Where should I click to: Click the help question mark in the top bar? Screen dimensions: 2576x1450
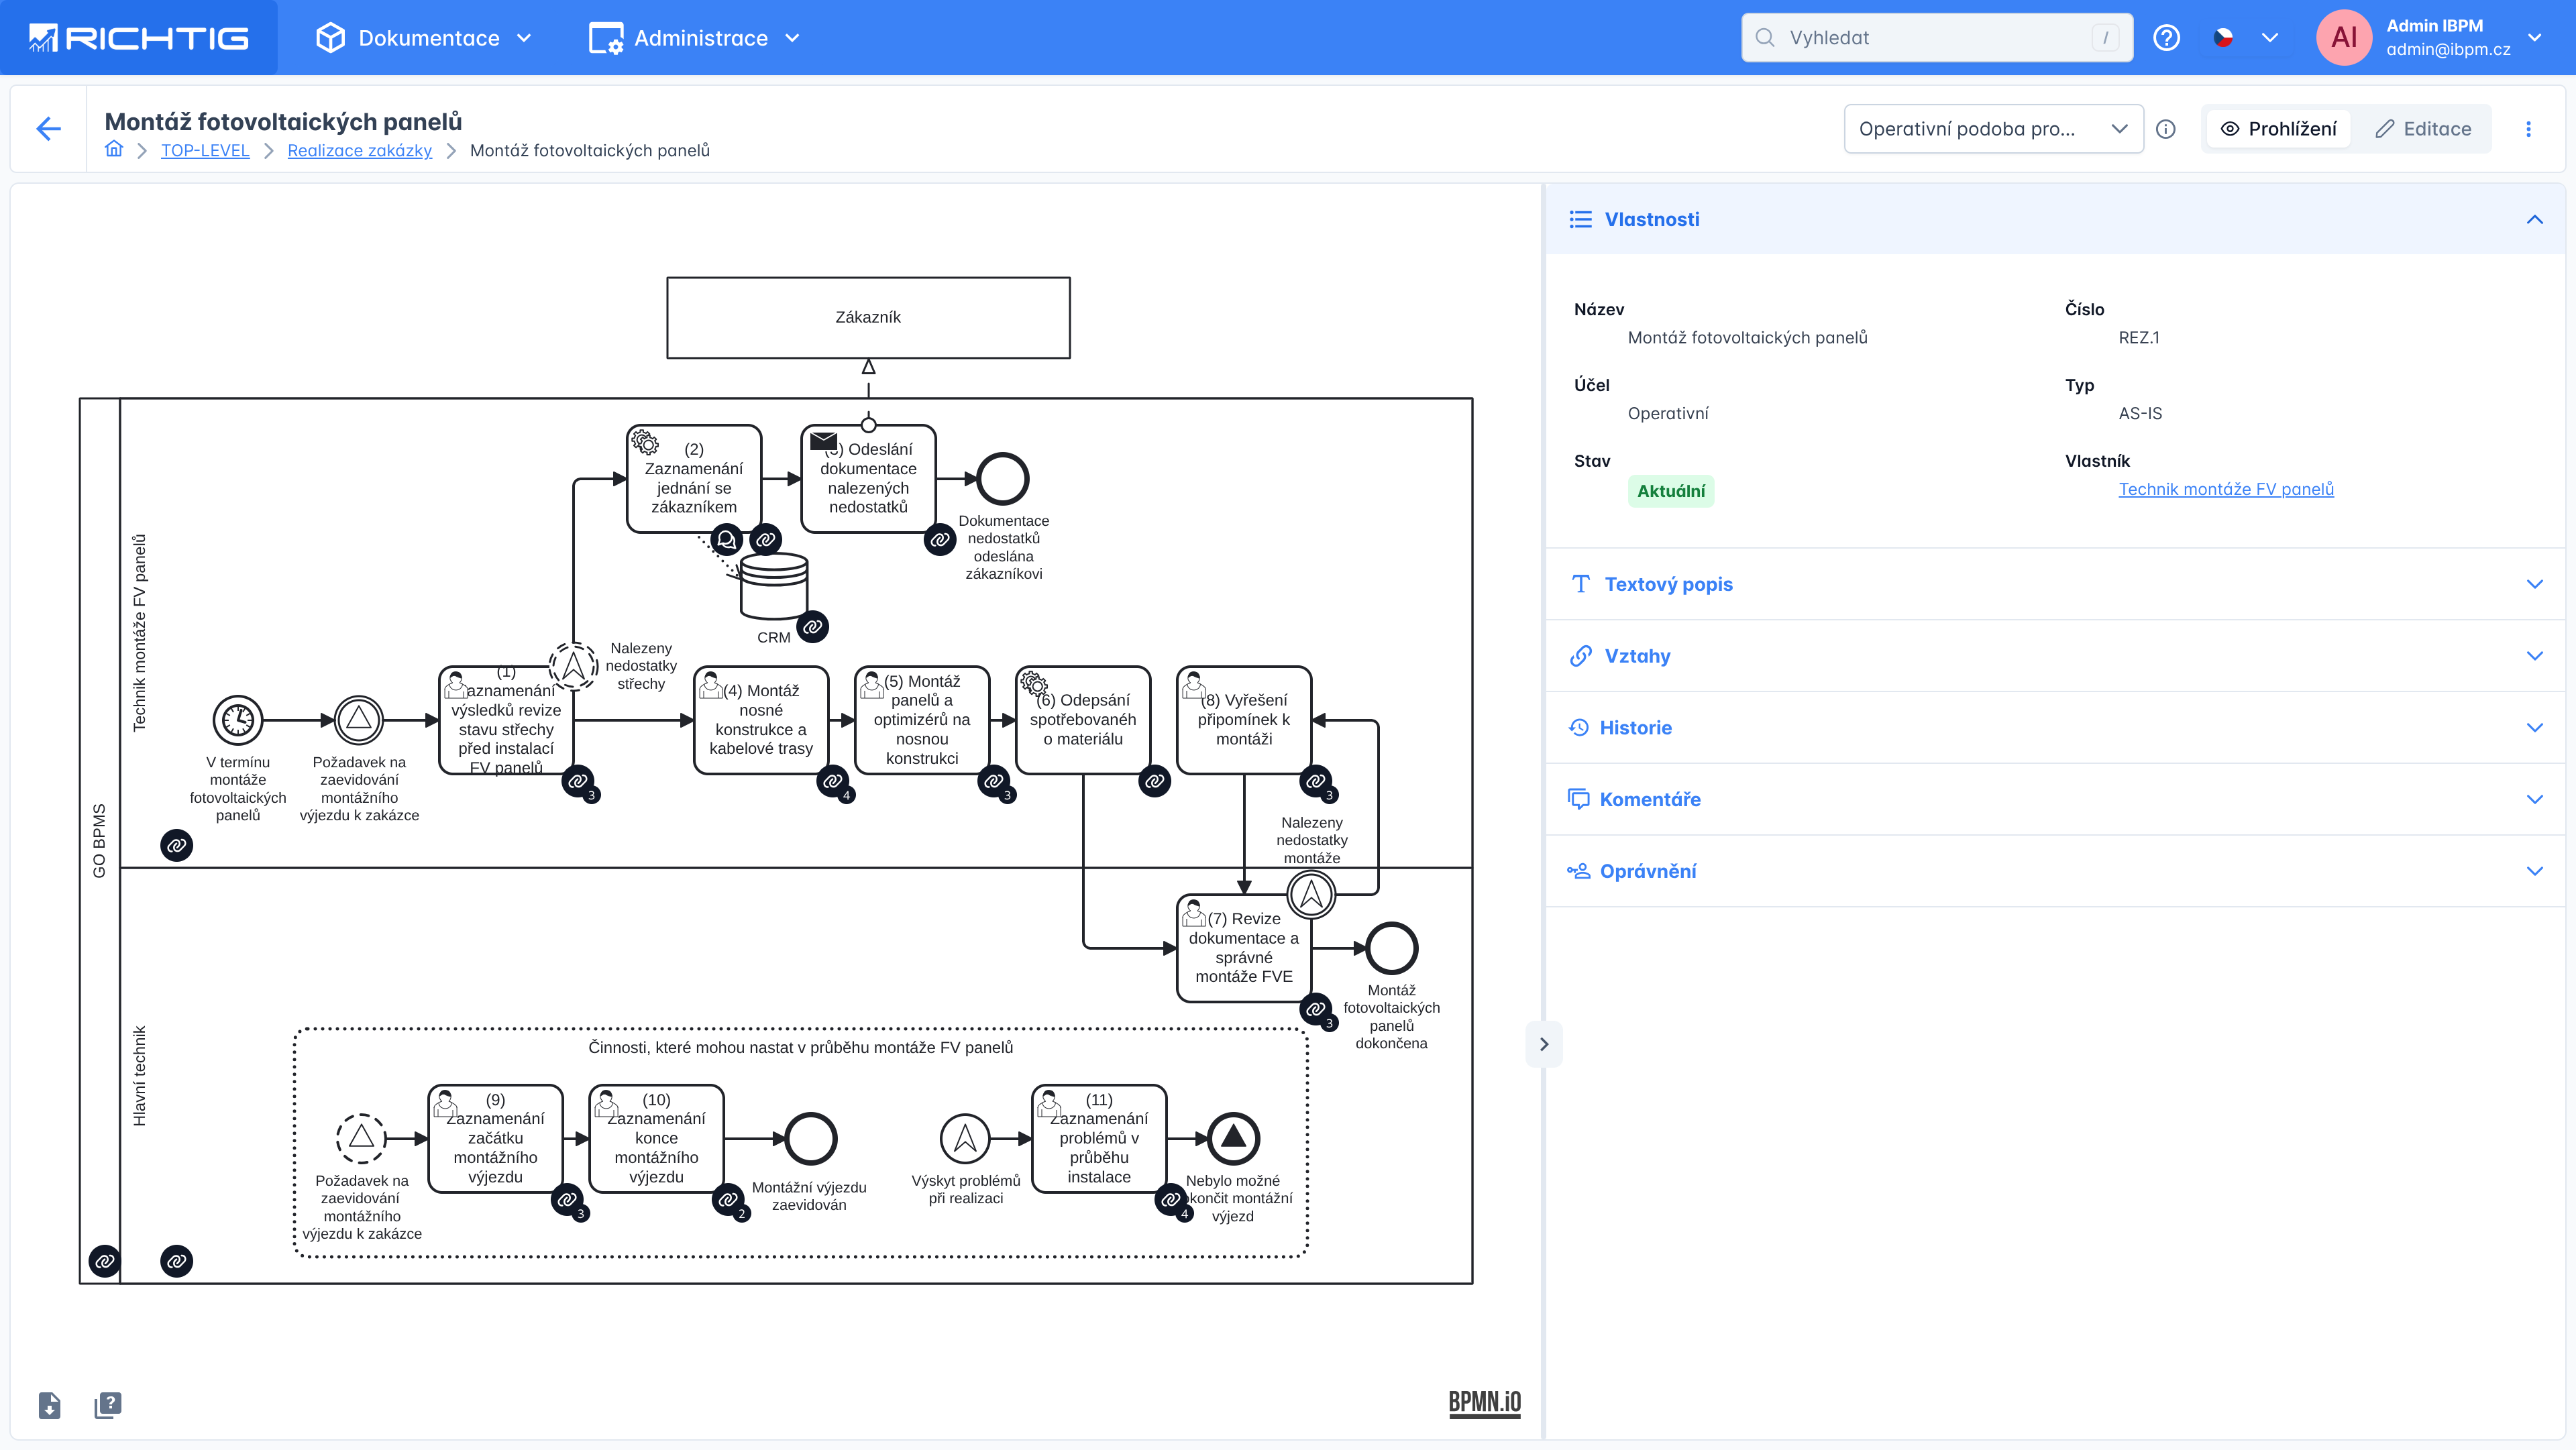click(2167, 37)
